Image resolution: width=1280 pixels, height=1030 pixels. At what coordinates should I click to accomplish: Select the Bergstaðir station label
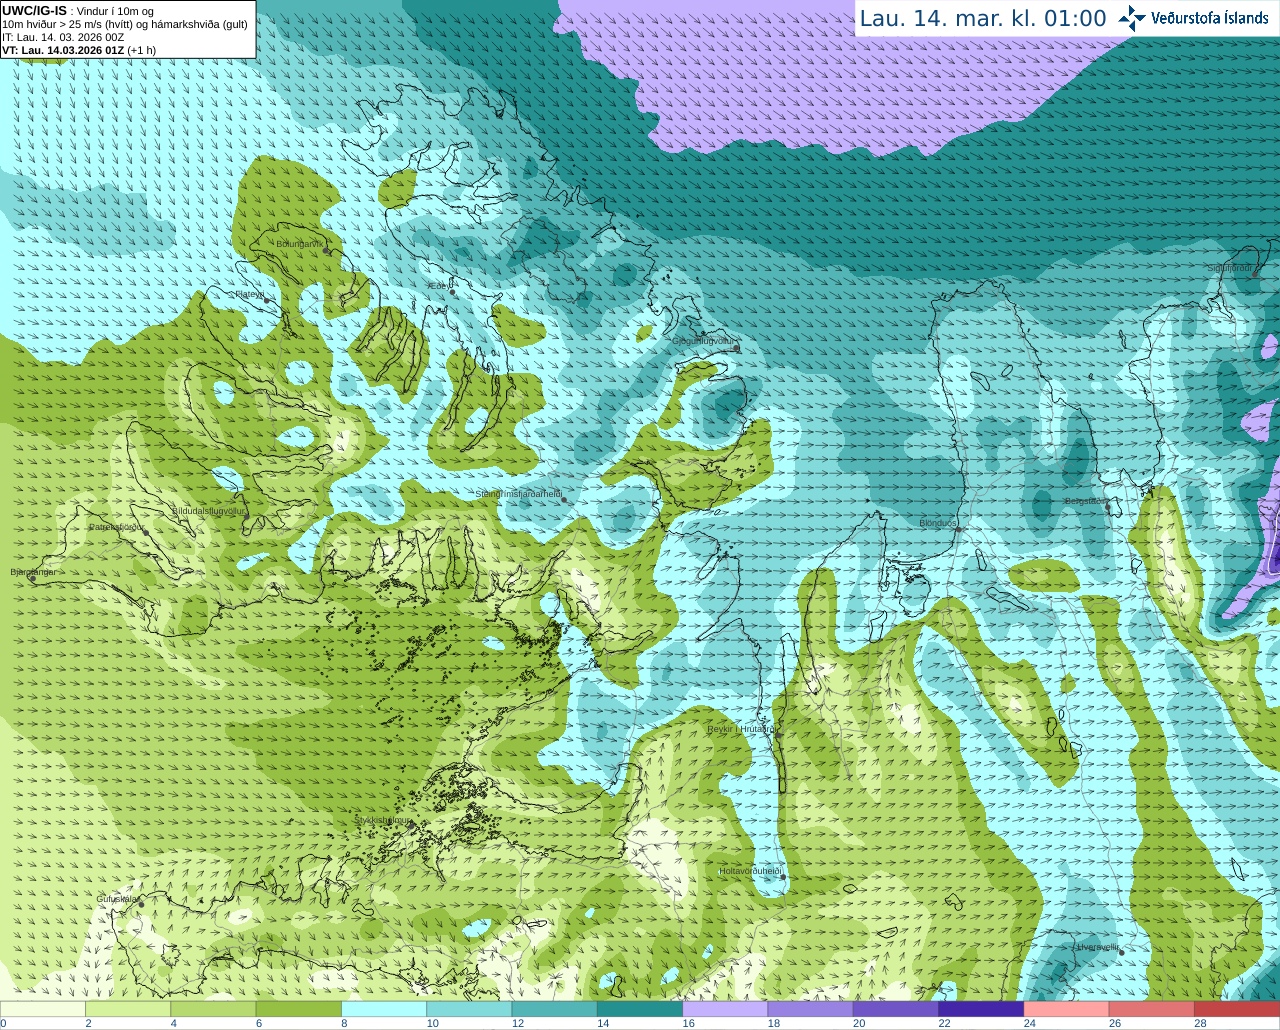coord(1085,501)
